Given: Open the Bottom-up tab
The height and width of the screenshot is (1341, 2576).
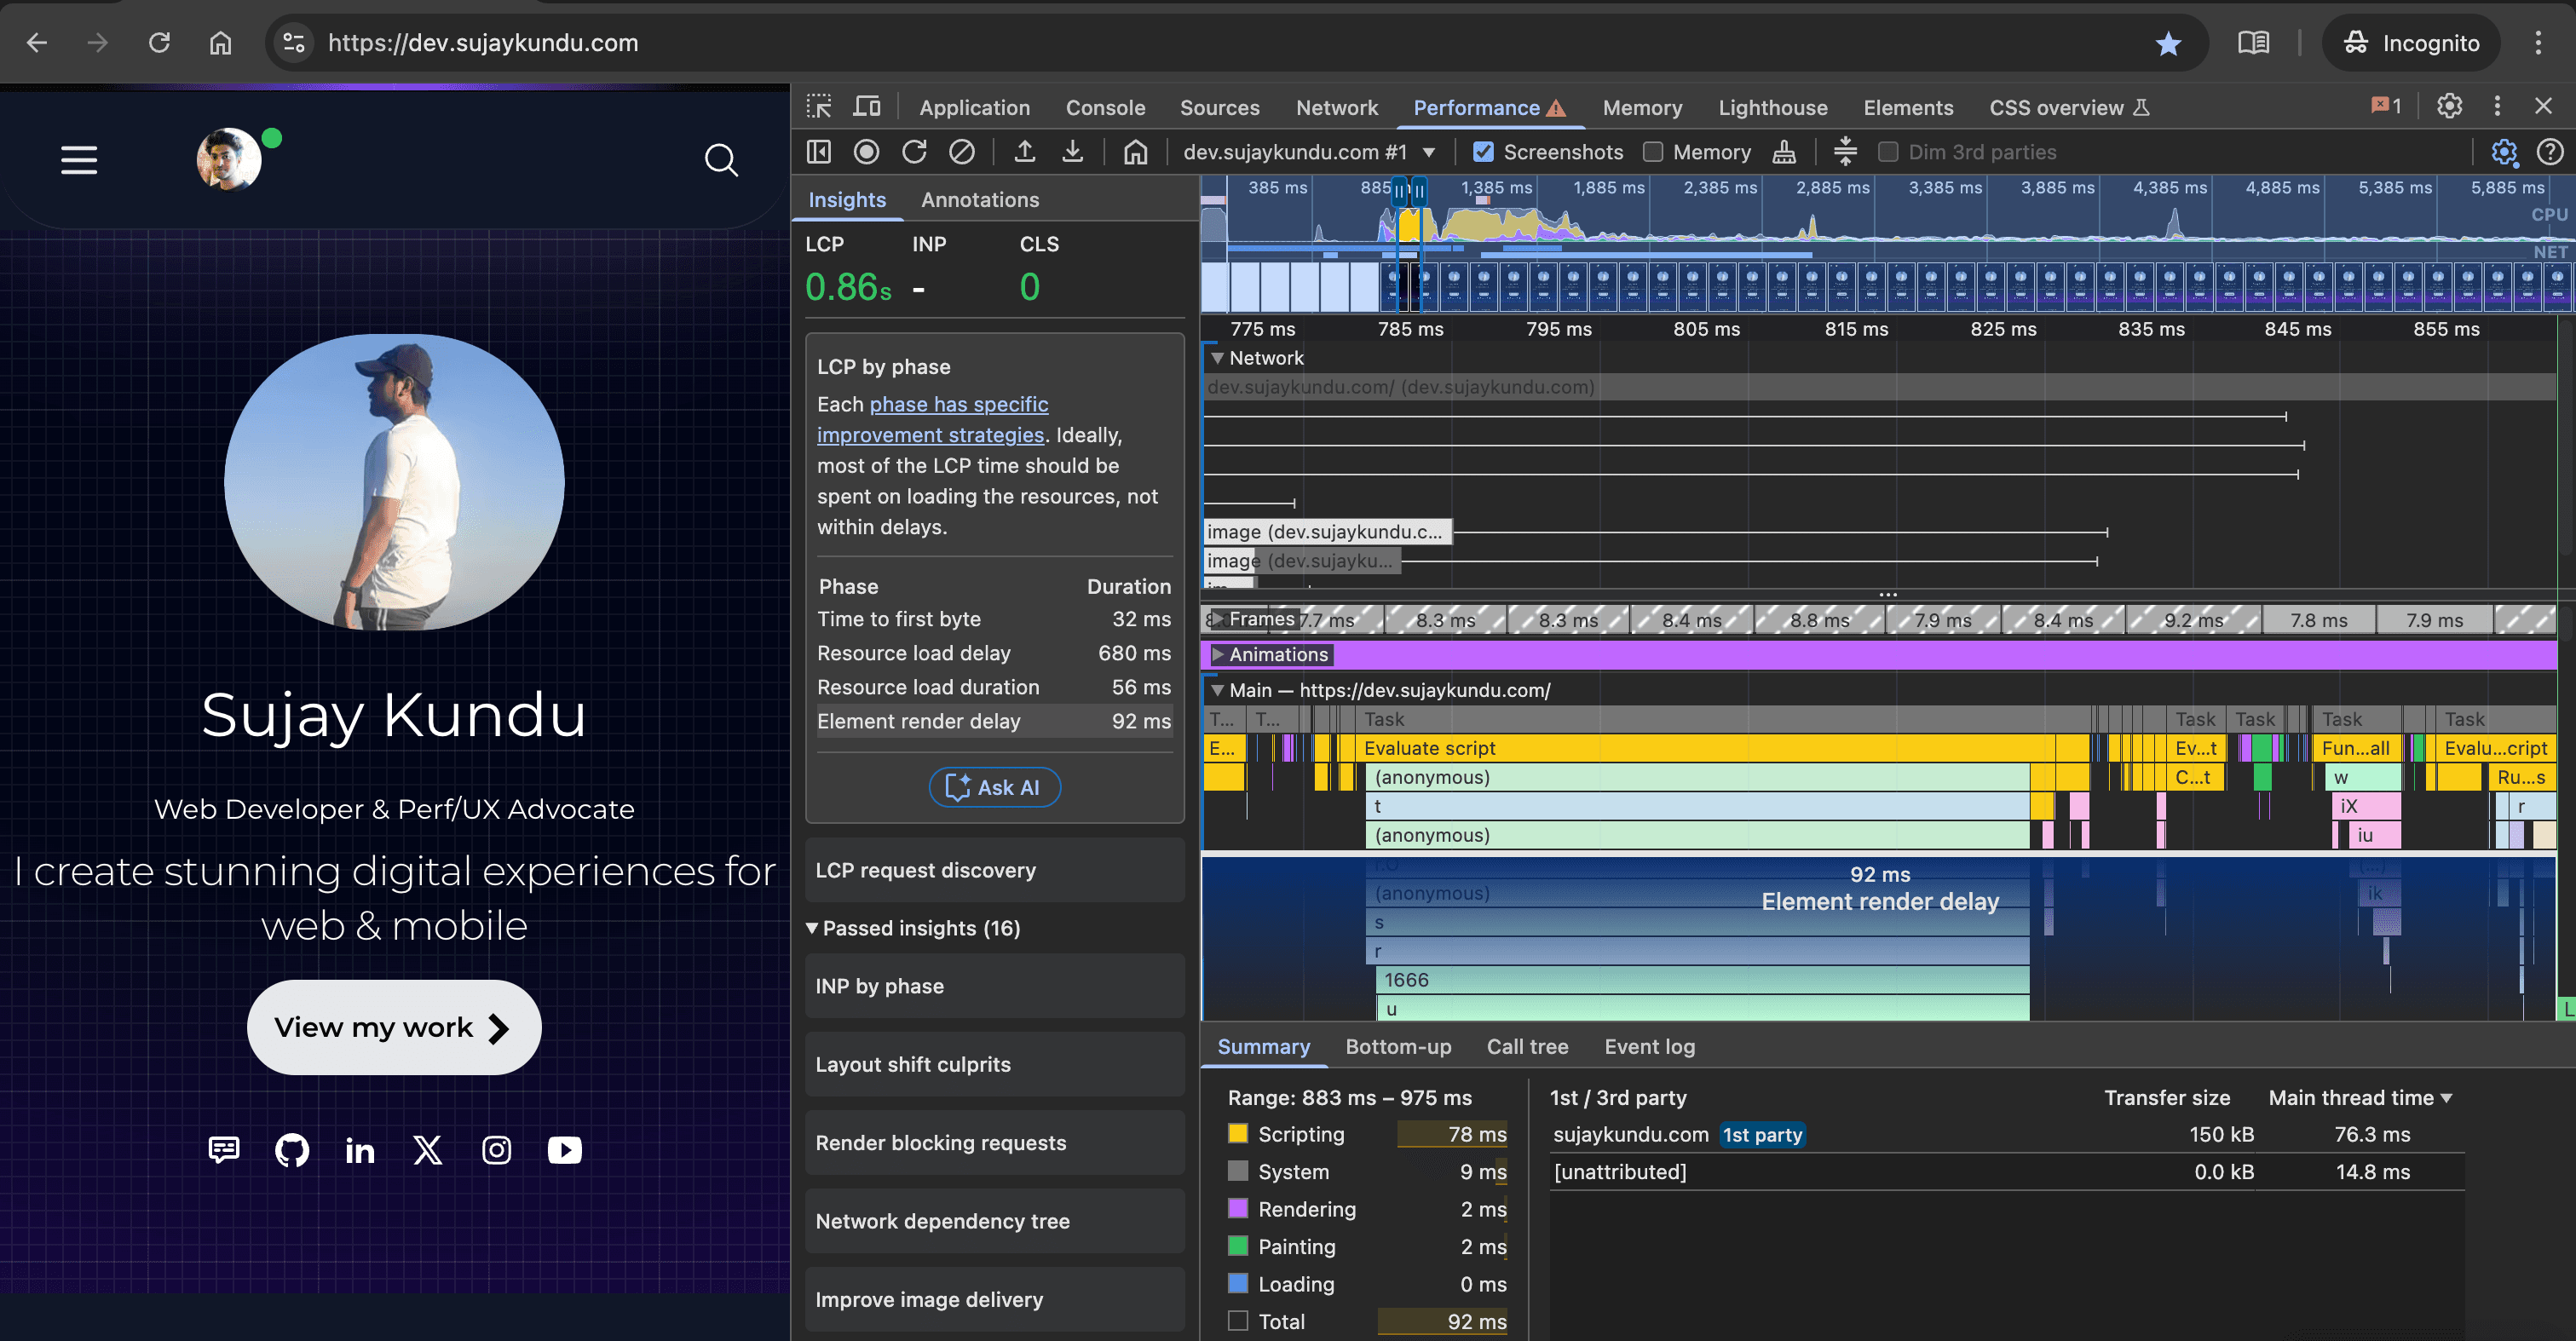Looking at the screenshot, I should (x=1397, y=1047).
